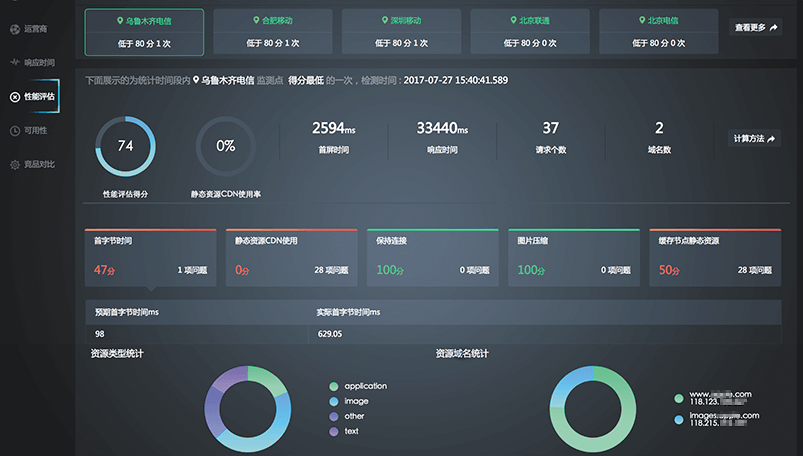Click the 运营商 globe icon in sidebar
This screenshot has width=803, height=456.
(x=14, y=28)
